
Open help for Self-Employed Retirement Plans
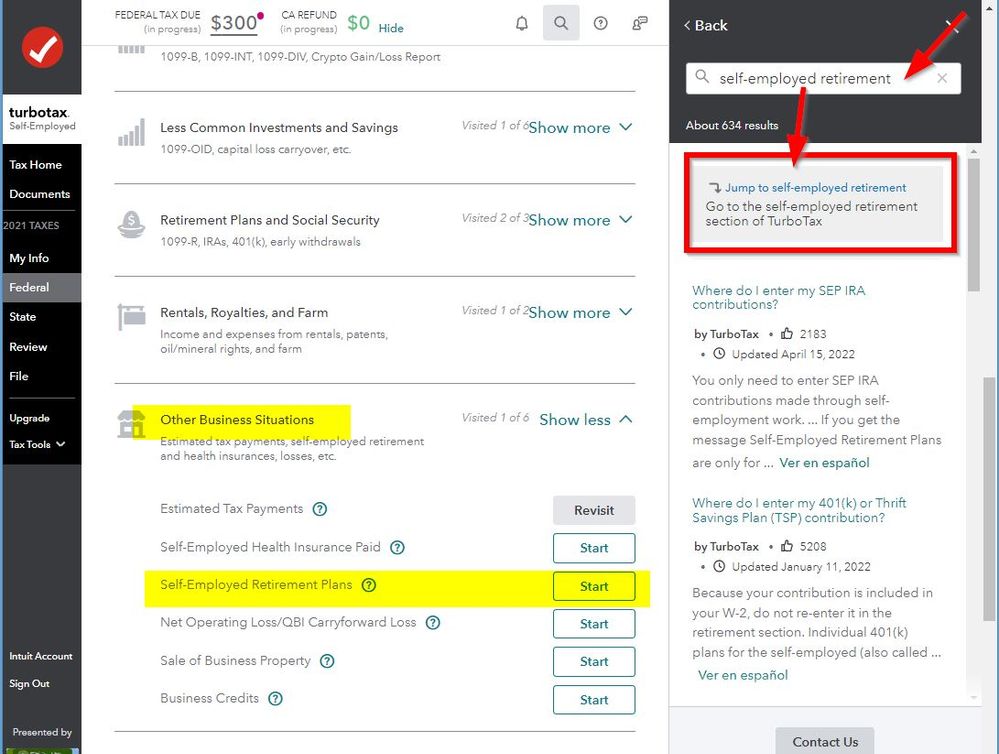point(369,585)
